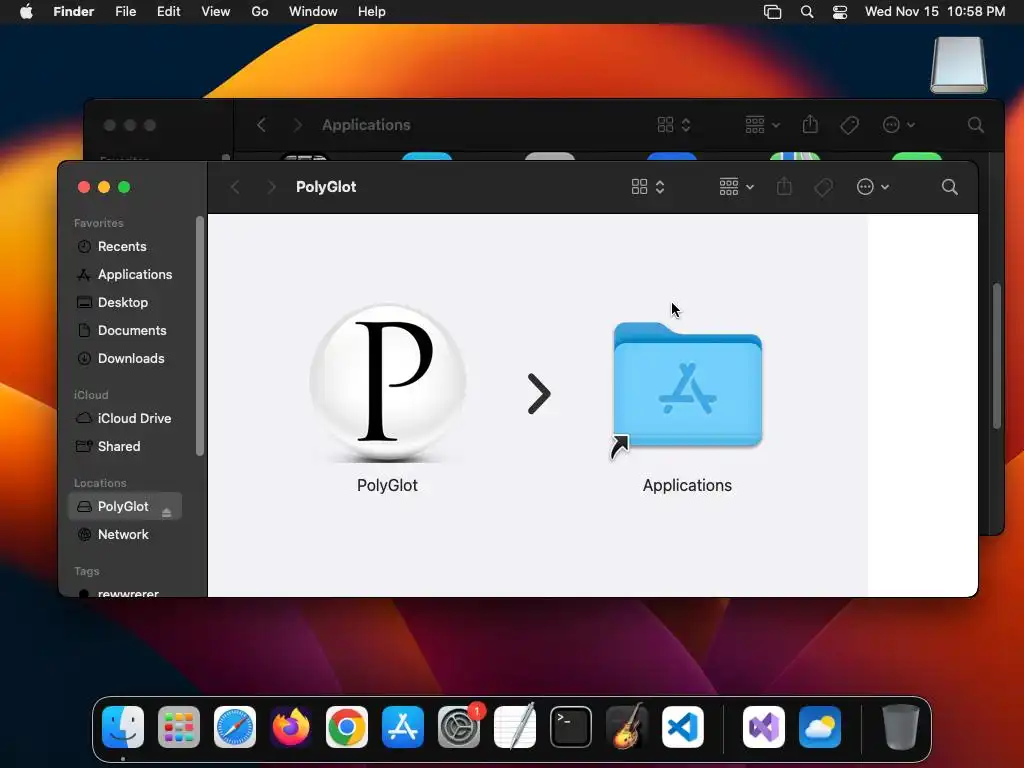Image resolution: width=1024 pixels, height=768 pixels.
Task: Open Recents in the sidebar
Action: point(121,246)
